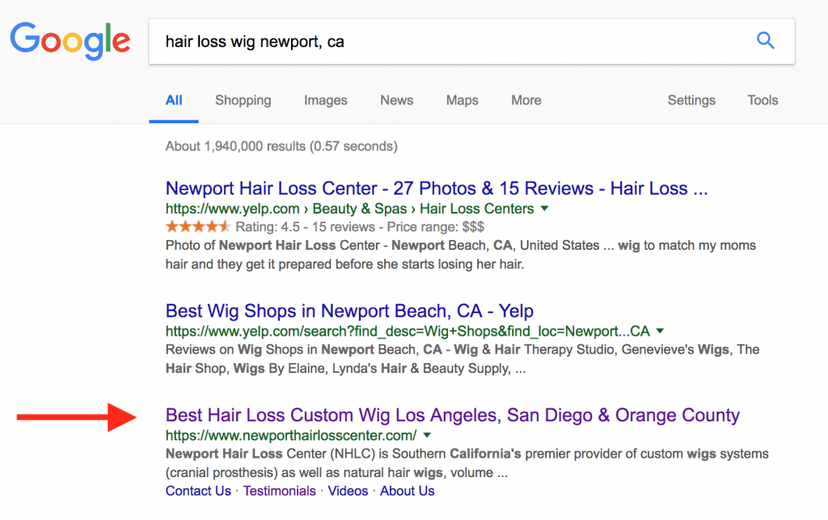Open the Settings menu

coord(691,100)
